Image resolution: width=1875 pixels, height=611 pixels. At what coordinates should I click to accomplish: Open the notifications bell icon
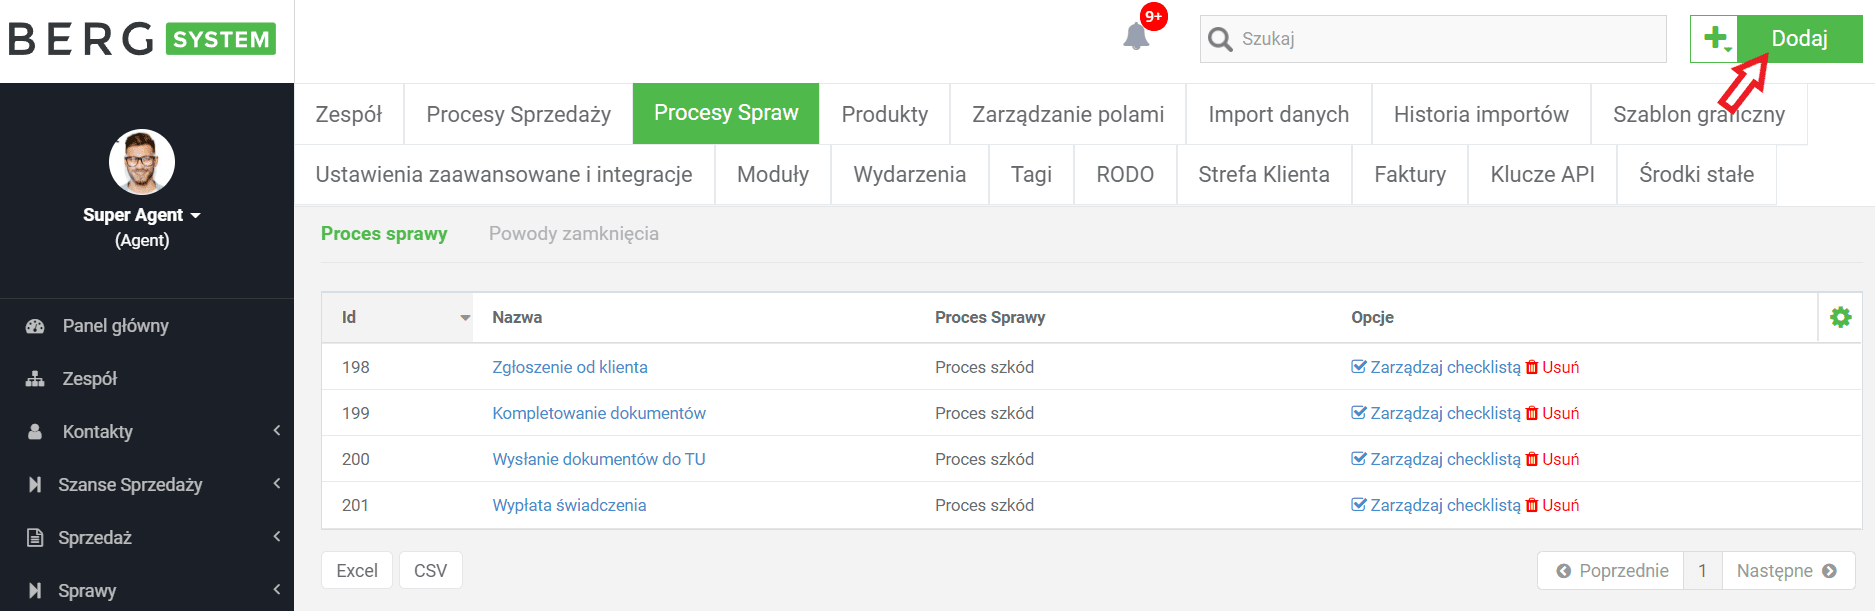click(x=1136, y=37)
